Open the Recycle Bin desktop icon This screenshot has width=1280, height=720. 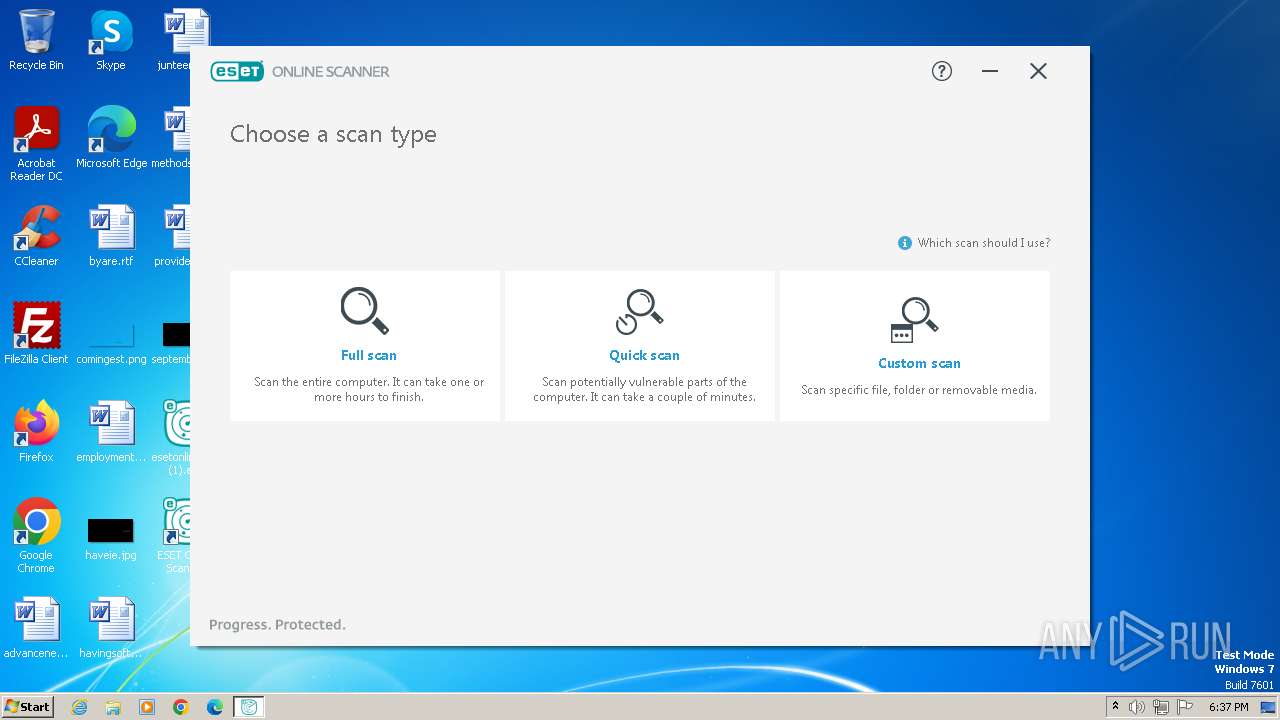pos(36,41)
